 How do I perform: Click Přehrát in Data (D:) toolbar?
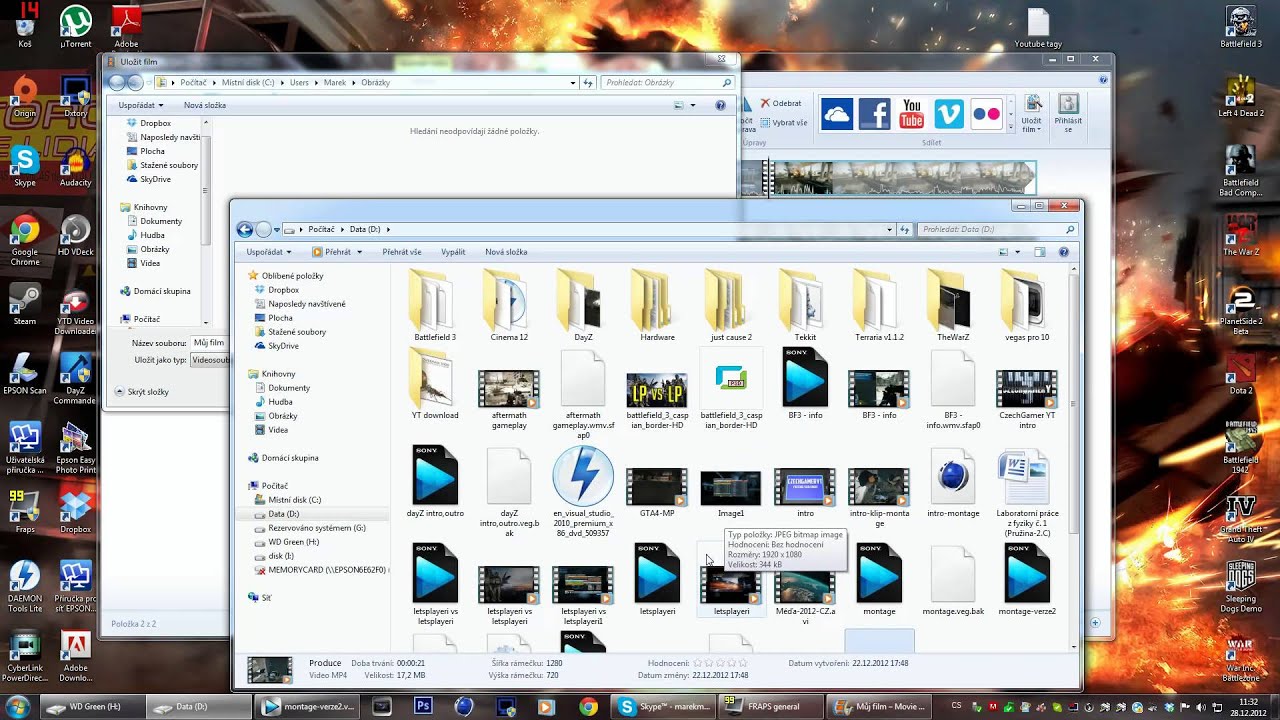(332, 252)
